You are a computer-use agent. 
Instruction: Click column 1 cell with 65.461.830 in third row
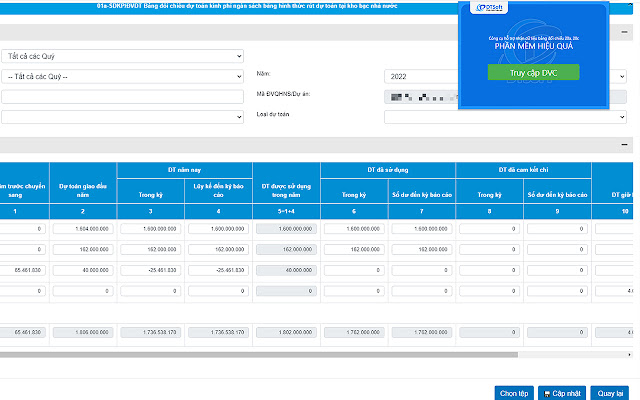(x=22, y=270)
